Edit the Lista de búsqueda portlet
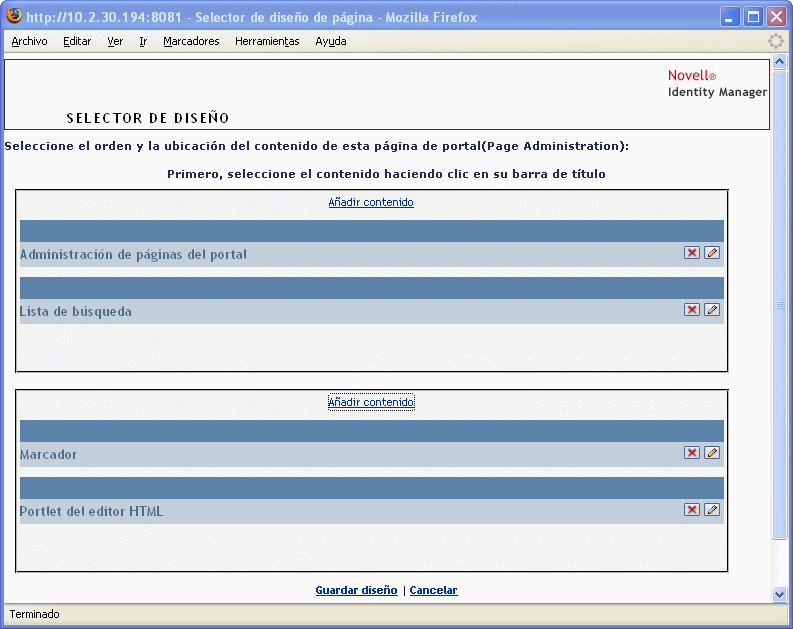 (x=712, y=309)
